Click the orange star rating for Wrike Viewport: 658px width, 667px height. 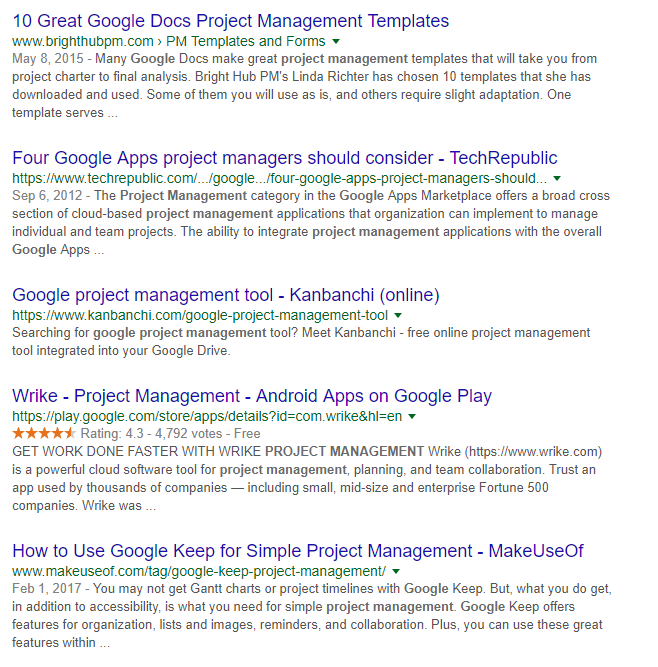tap(44, 433)
